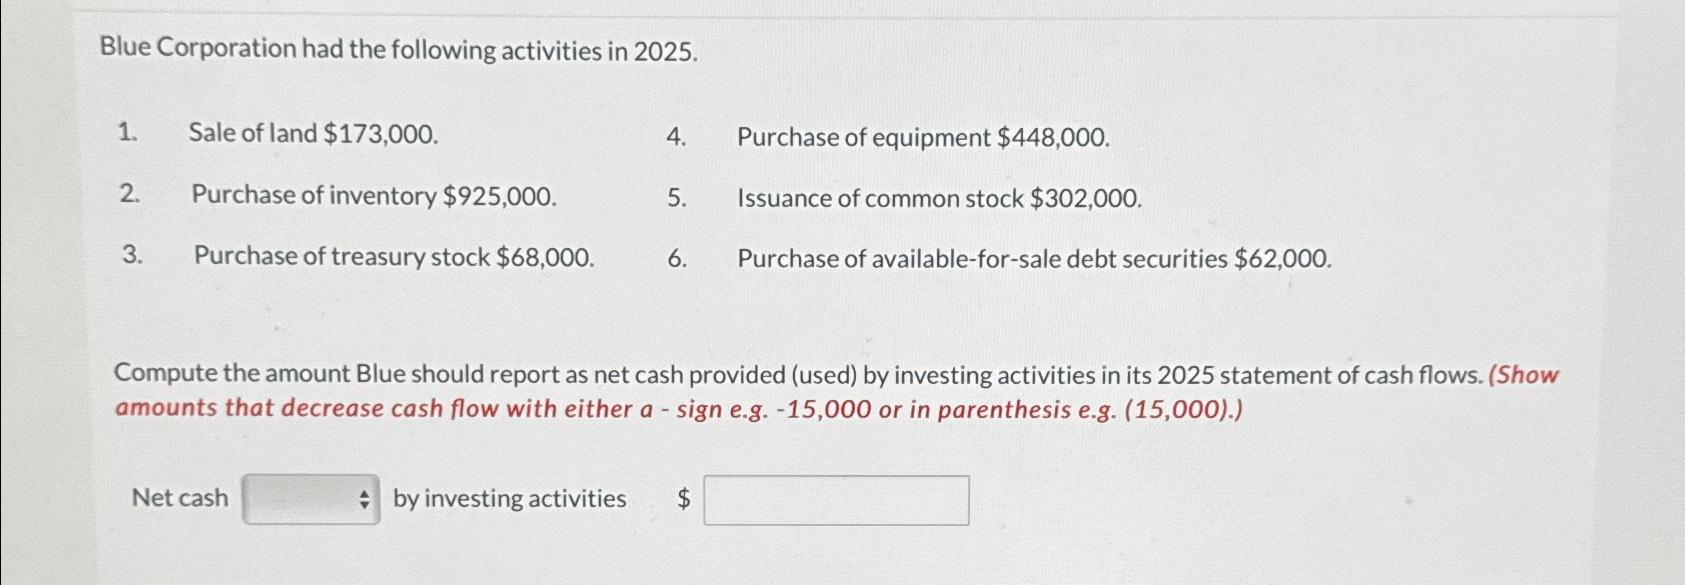Click item number 6 in the list
The height and width of the screenshot is (585, 1685).
[x=676, y=259]
